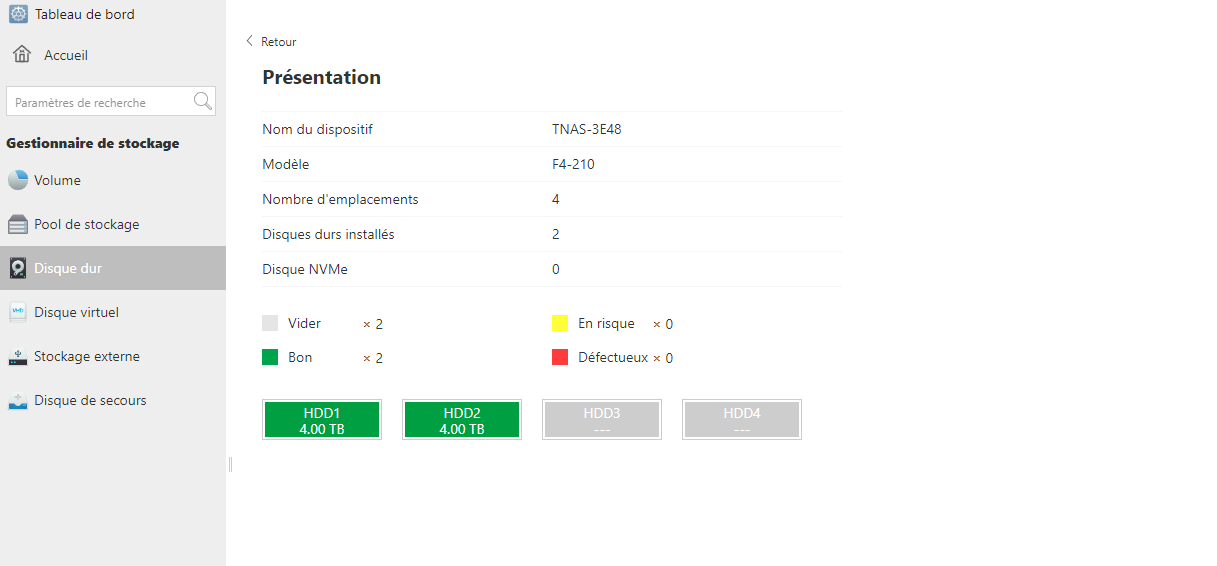Click the green Bon status swatch
The width and height of the screenshot is (1217, 566).
click(270, 357)
